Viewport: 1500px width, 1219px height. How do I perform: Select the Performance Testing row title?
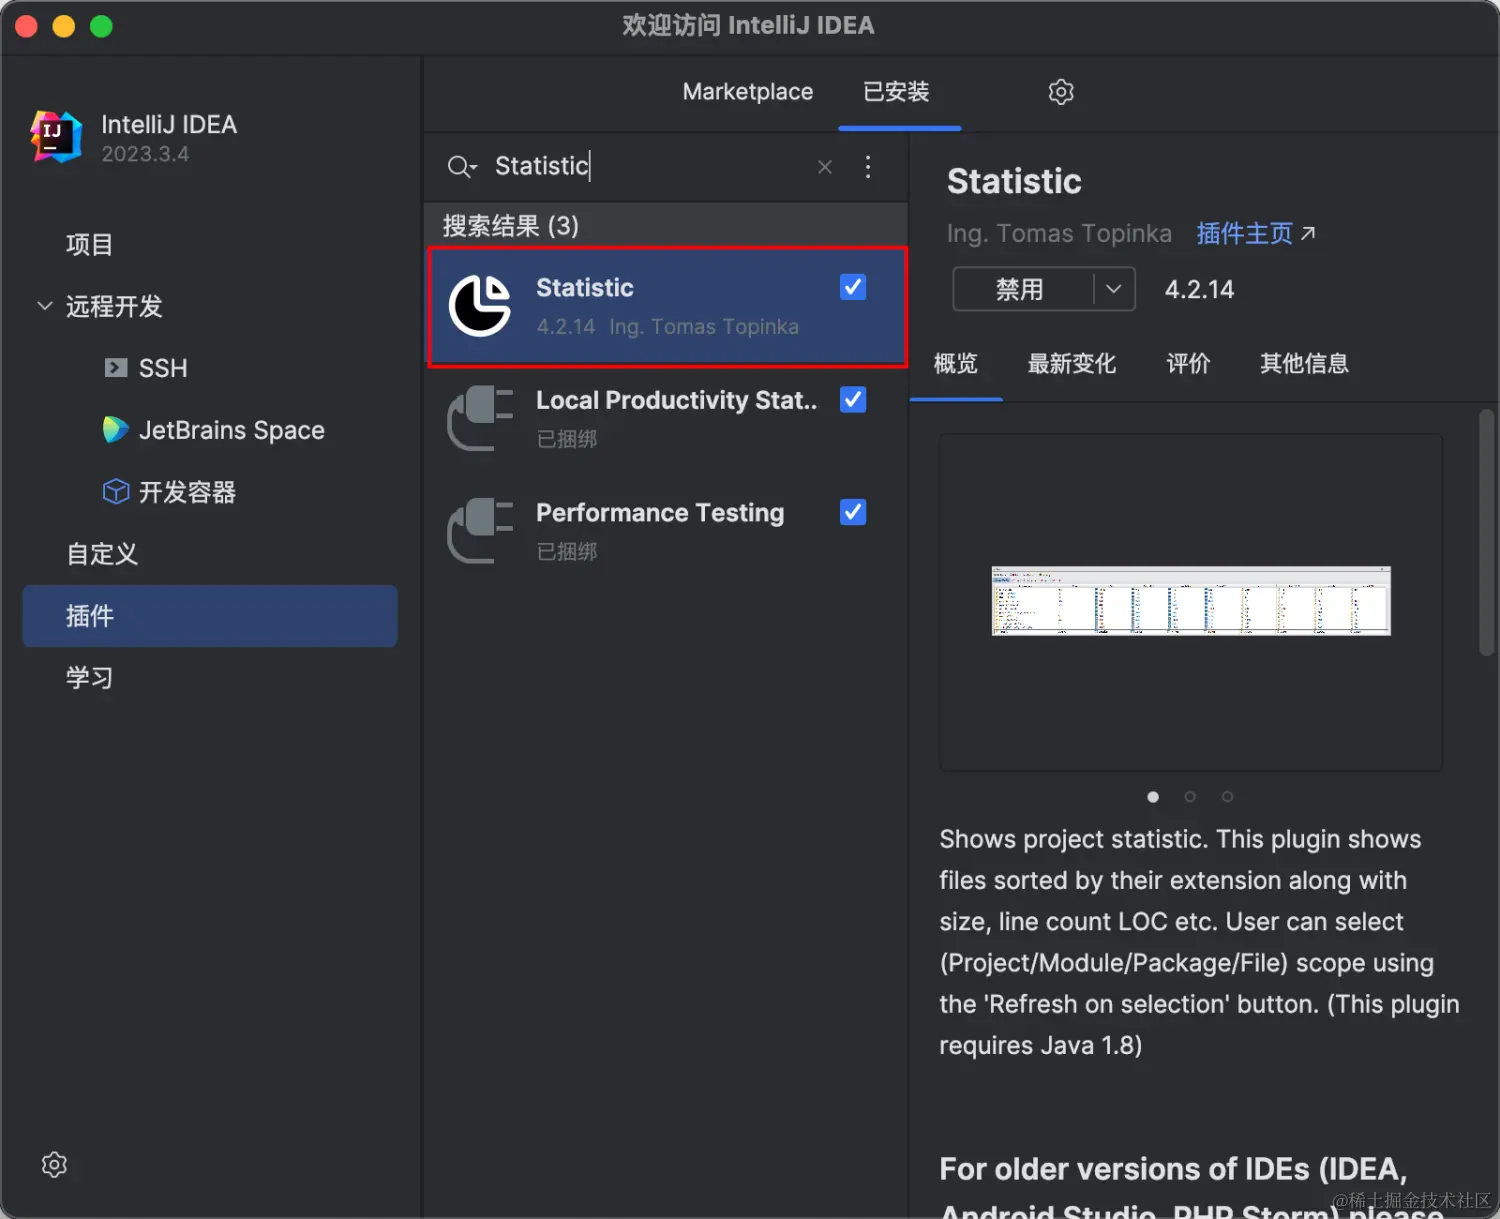pos(660,513)
